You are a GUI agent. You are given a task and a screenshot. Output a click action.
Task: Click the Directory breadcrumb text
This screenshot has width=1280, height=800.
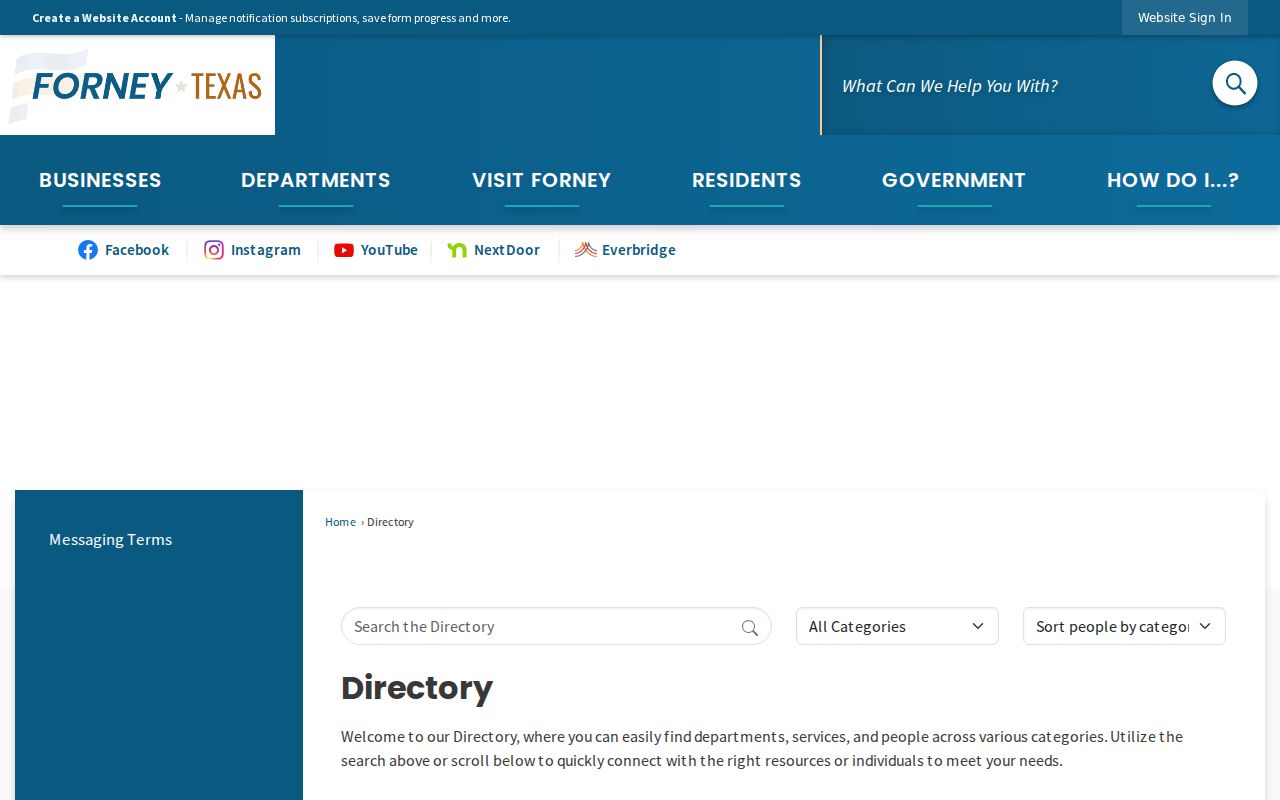point(390,522)
